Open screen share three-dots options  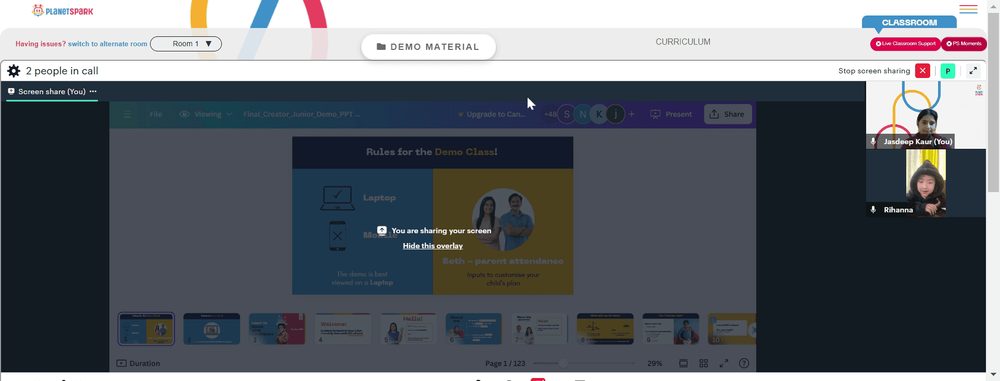point(93,91)
